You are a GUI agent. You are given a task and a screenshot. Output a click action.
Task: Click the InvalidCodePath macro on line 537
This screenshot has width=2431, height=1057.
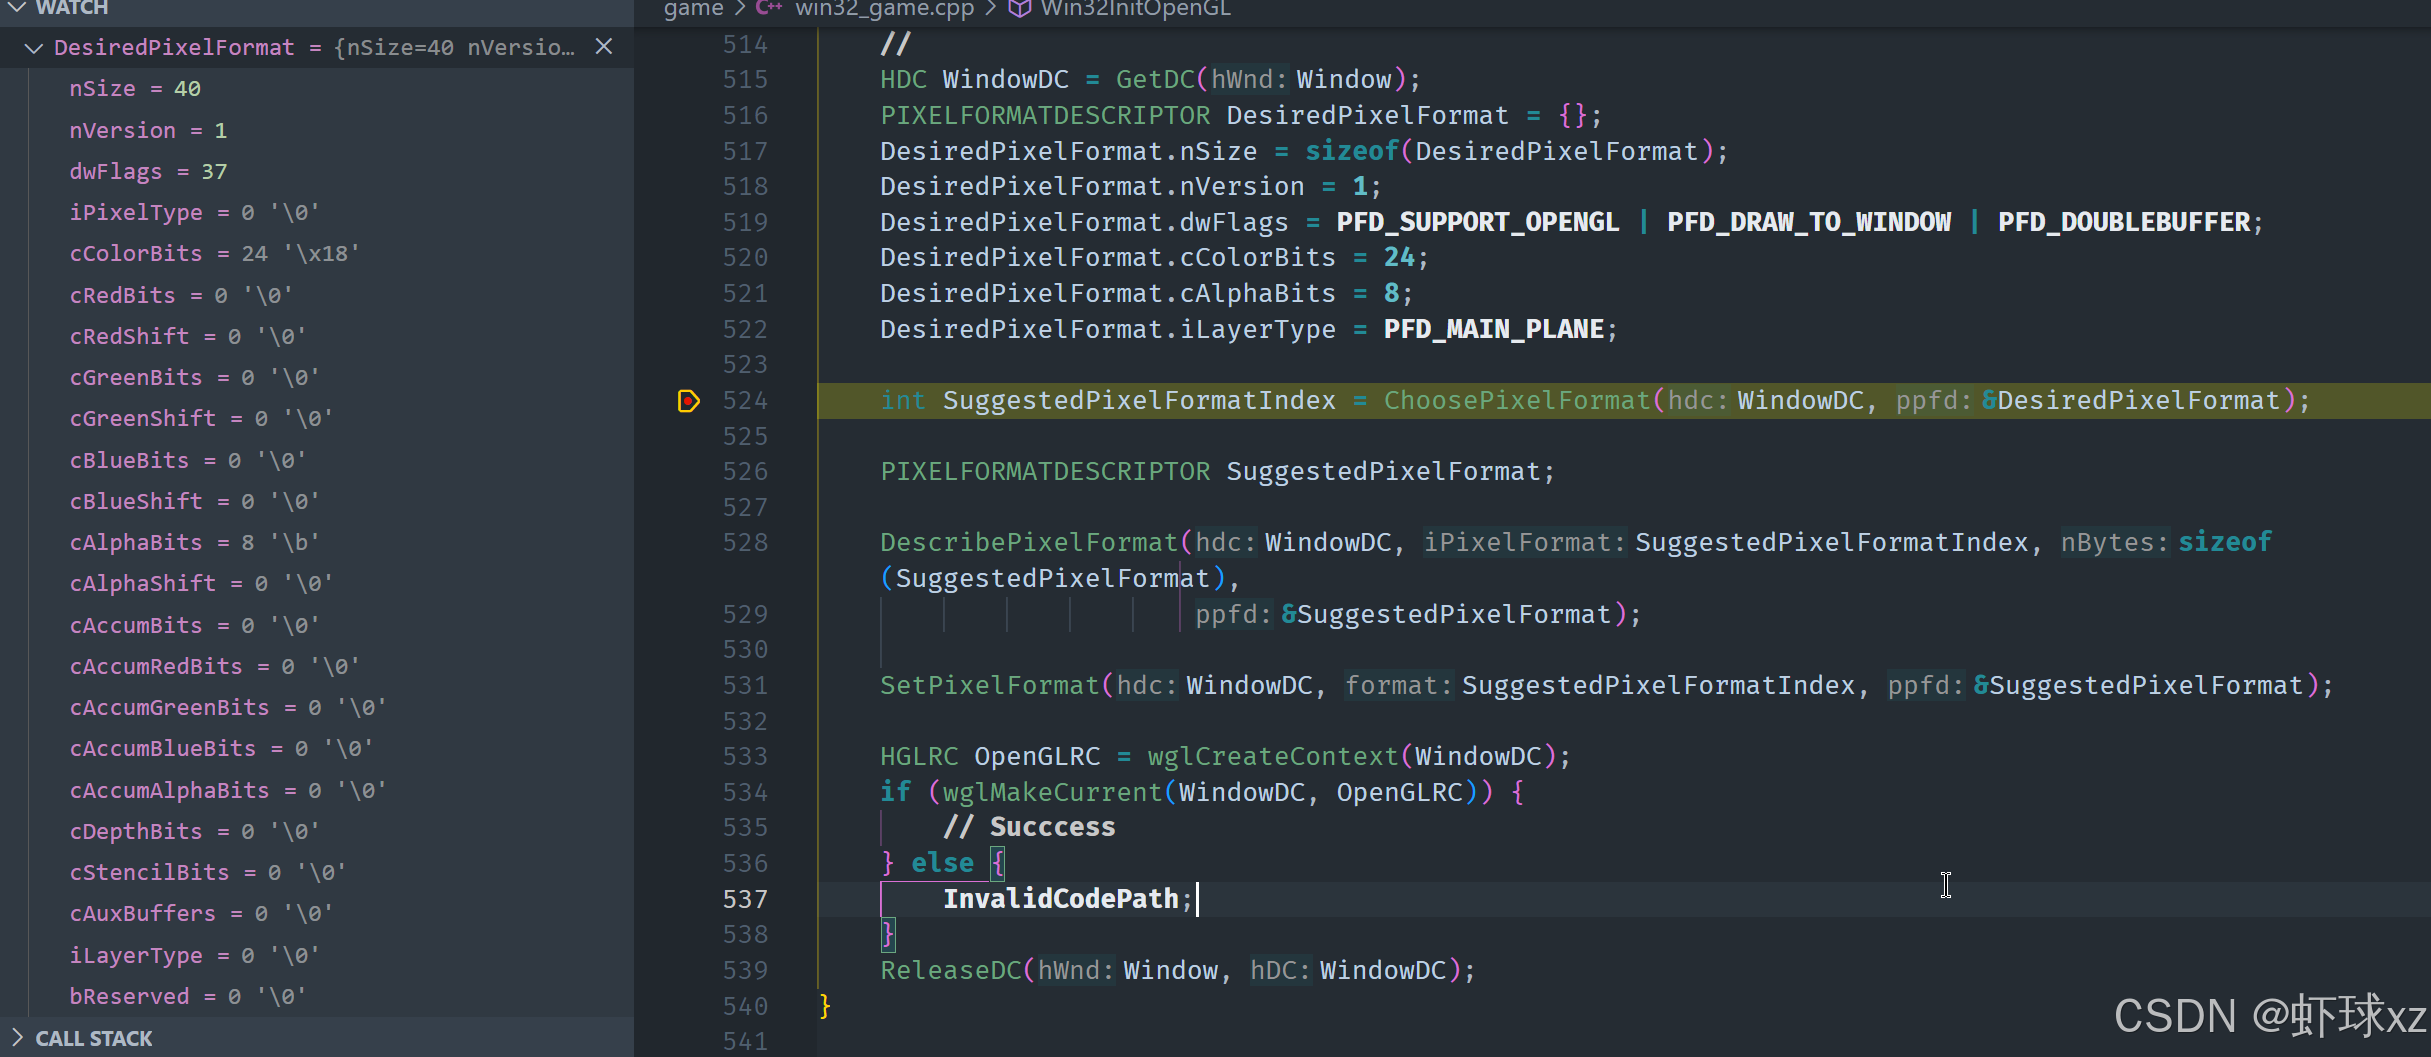pyautogui.click(x=1061, y=900)
